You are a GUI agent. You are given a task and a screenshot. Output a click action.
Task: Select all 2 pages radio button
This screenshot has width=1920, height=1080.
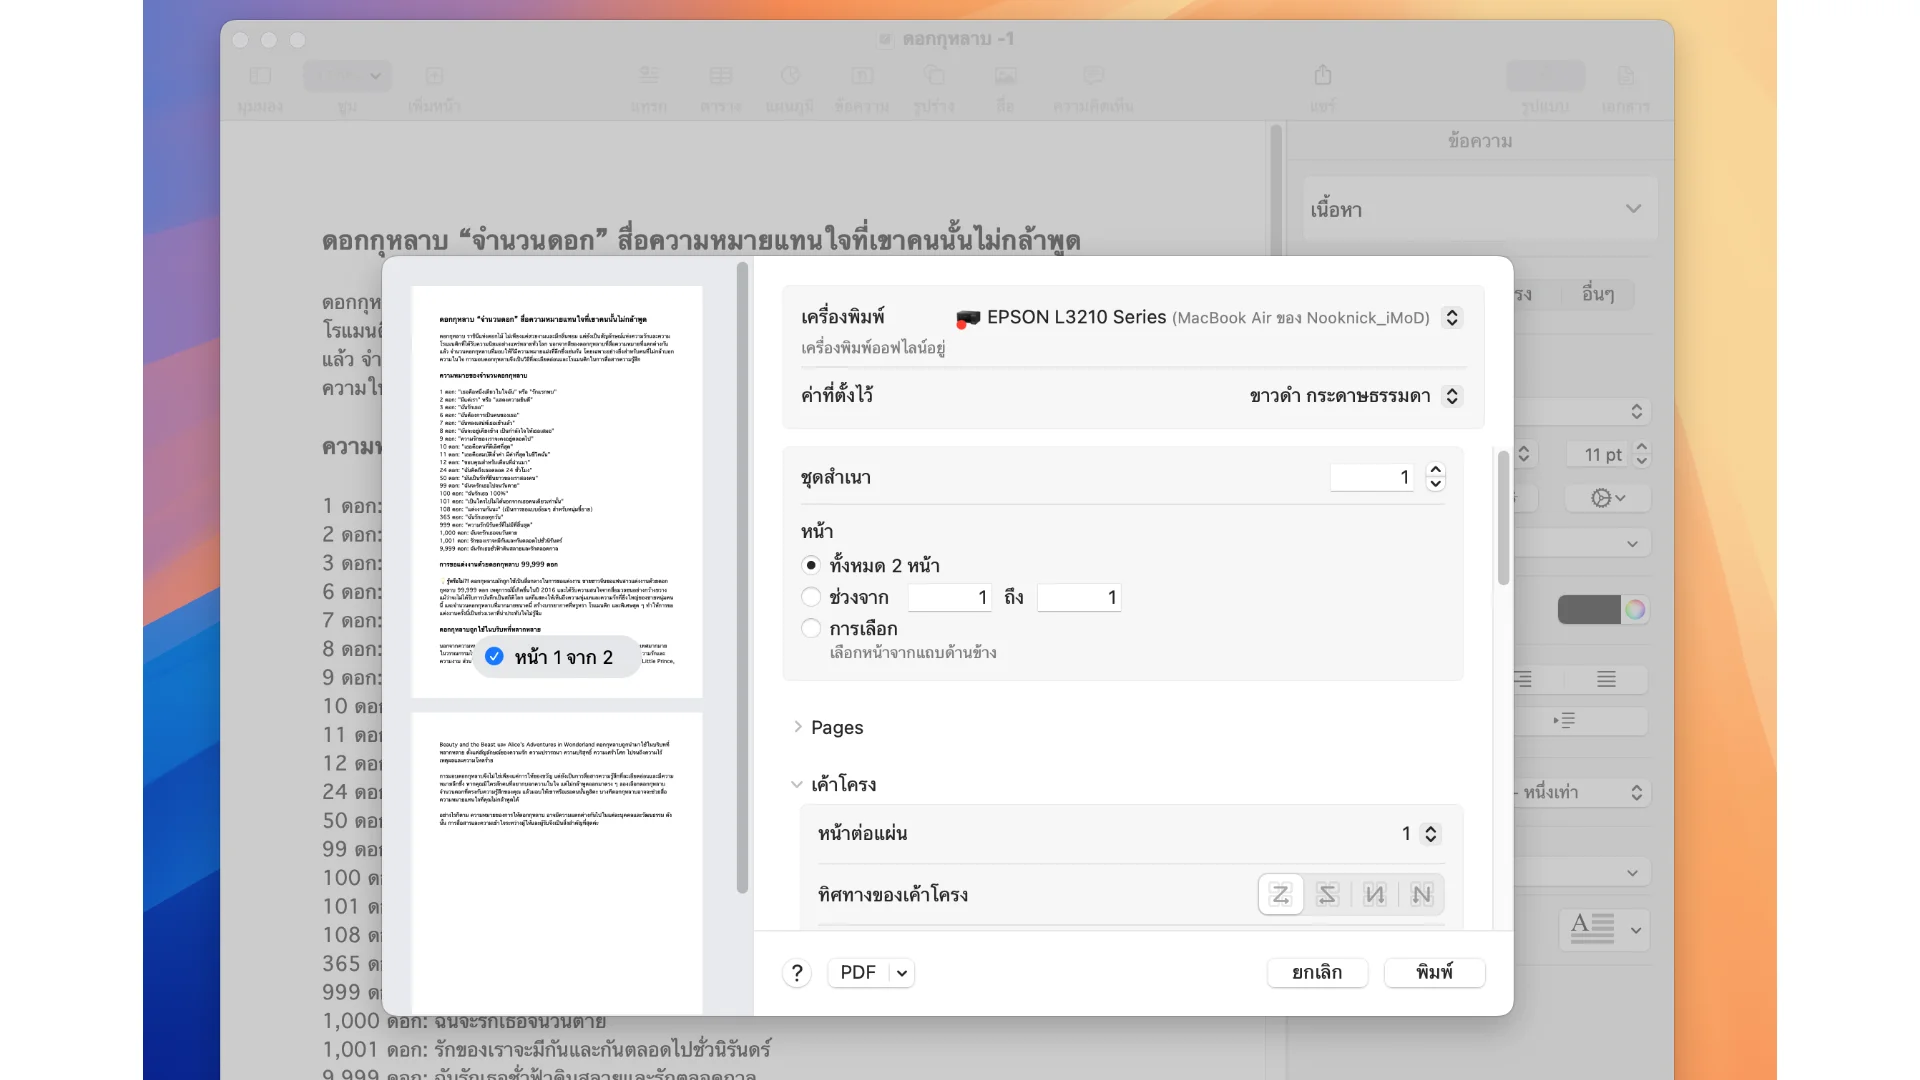click(x=811, y=565)
